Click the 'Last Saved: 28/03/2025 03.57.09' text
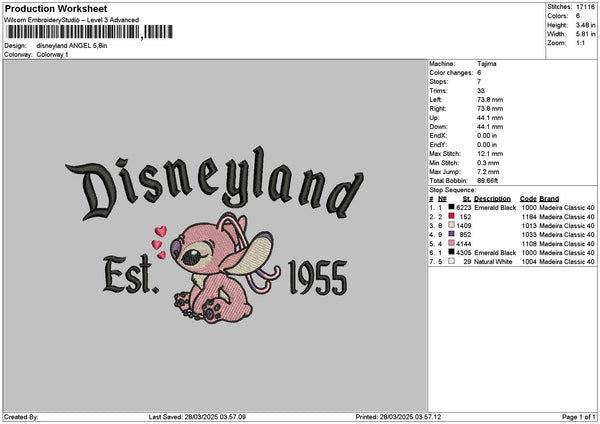The image size is (600, 424). point(197,417)
